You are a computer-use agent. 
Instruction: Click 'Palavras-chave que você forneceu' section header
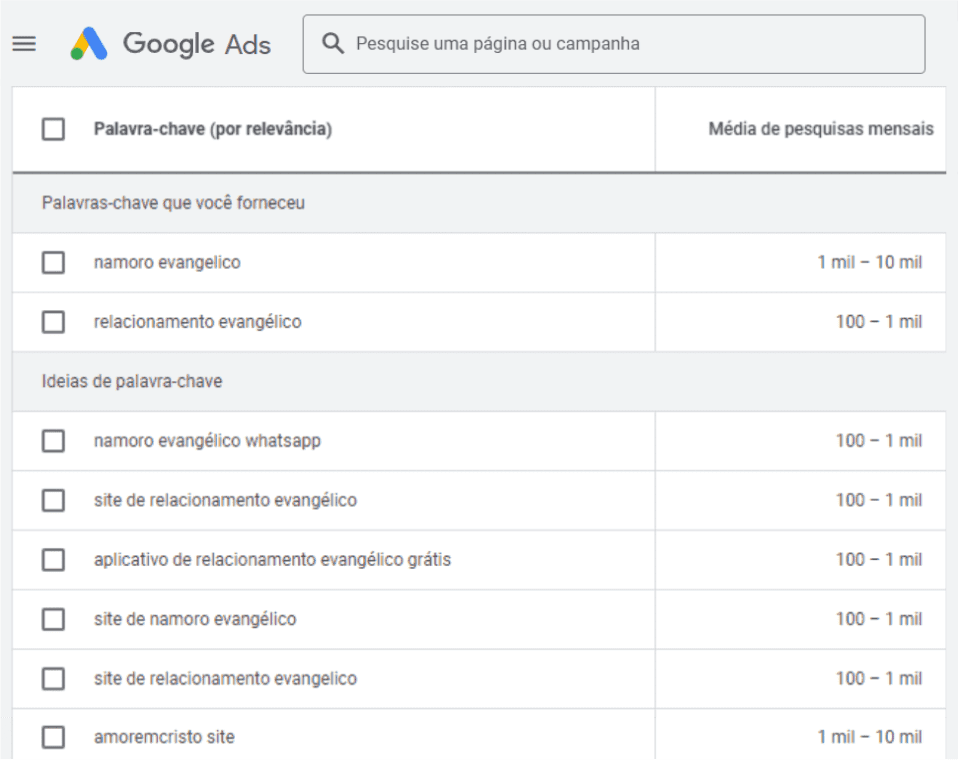click(173, 203)
